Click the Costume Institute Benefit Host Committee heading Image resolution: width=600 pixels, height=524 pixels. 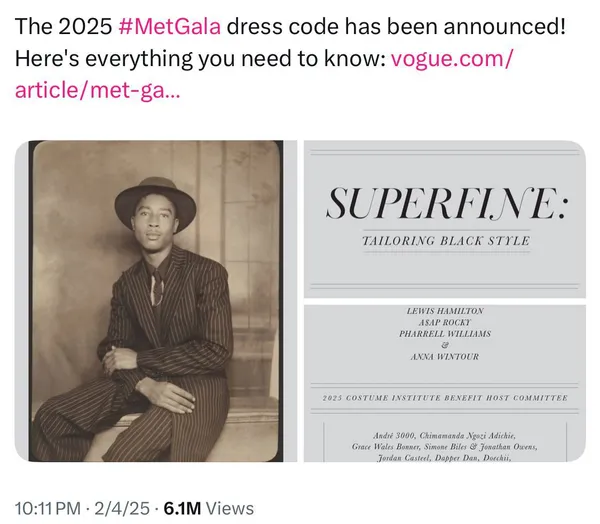[x=445, y=398]
